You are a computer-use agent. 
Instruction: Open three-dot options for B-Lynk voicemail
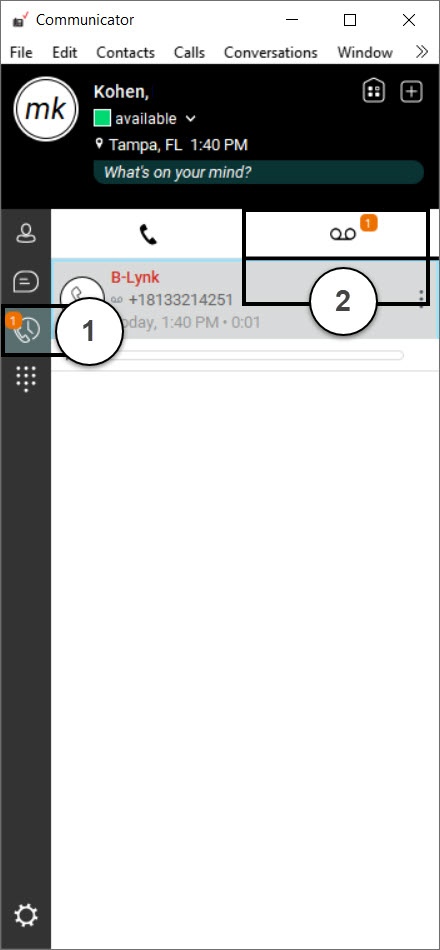tap(421, 297)
